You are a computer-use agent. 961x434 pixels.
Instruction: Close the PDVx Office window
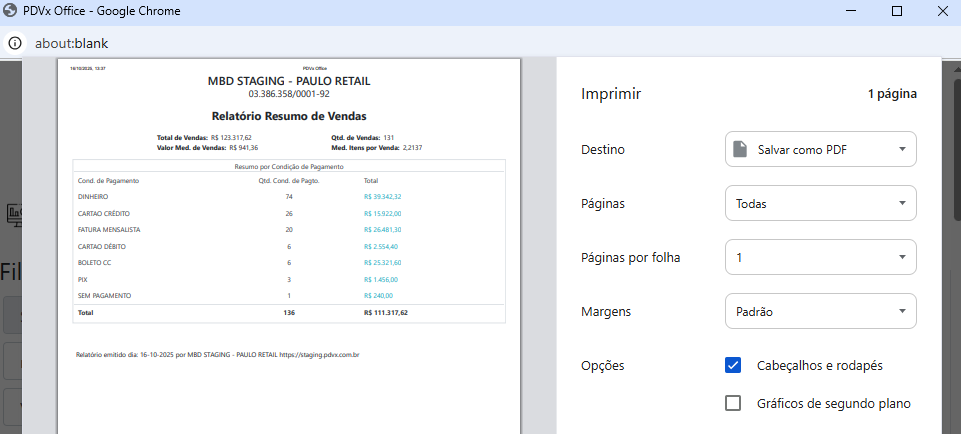click(x=941, y=11)
